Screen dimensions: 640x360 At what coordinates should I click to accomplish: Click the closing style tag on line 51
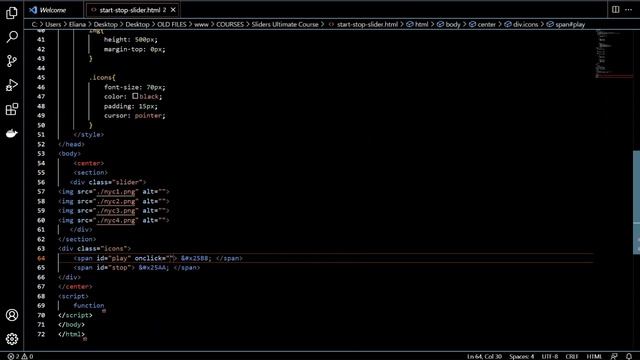(89, 135)
